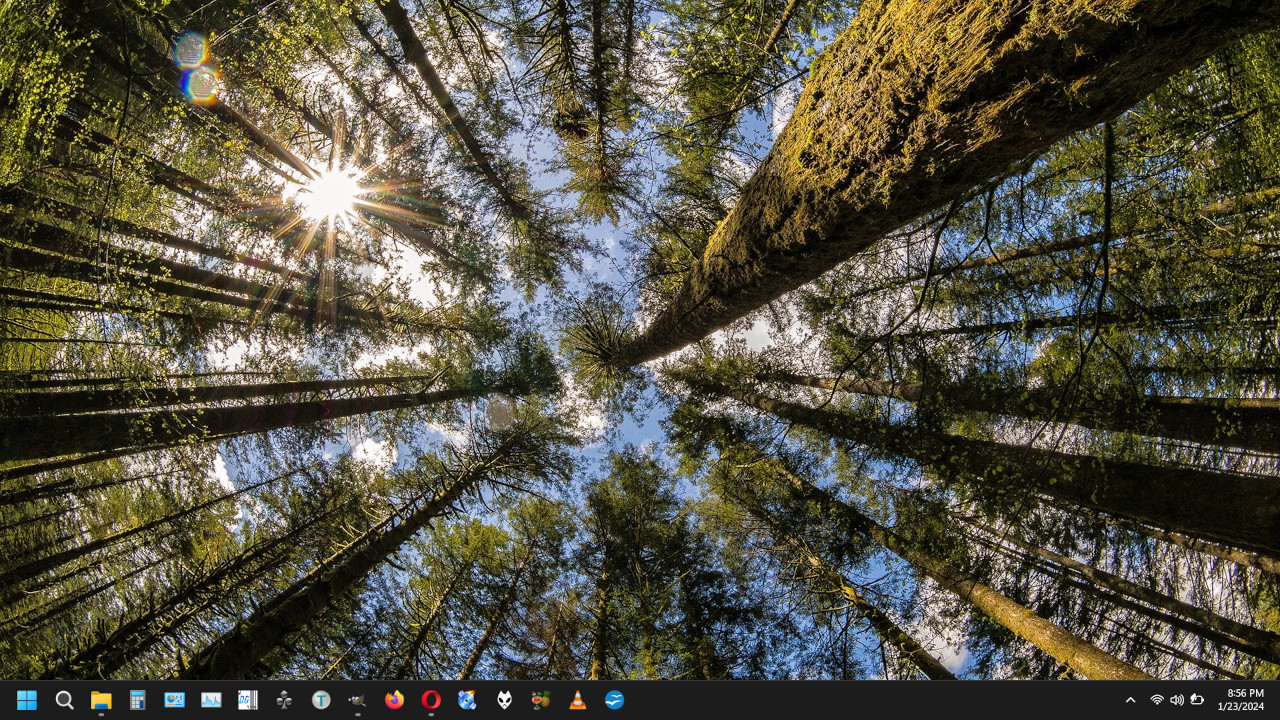The image size is (1280, 720).
Task: Check battery status icon in tray
Action: (1197, 700)
